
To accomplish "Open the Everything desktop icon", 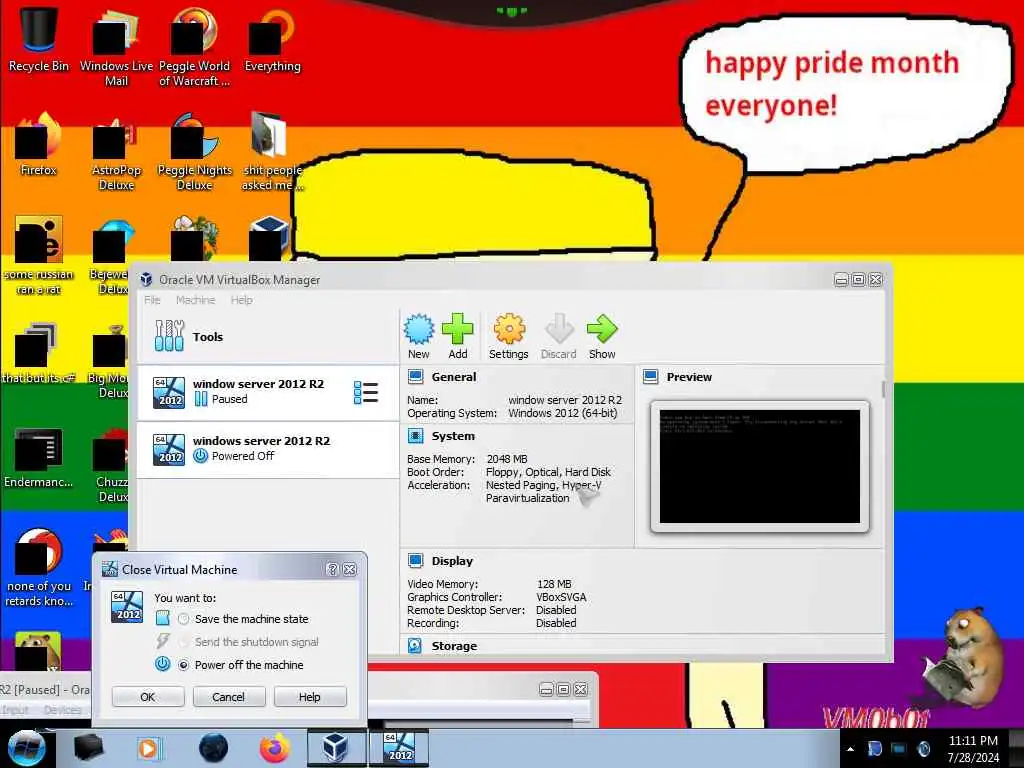I will (272, 39).
